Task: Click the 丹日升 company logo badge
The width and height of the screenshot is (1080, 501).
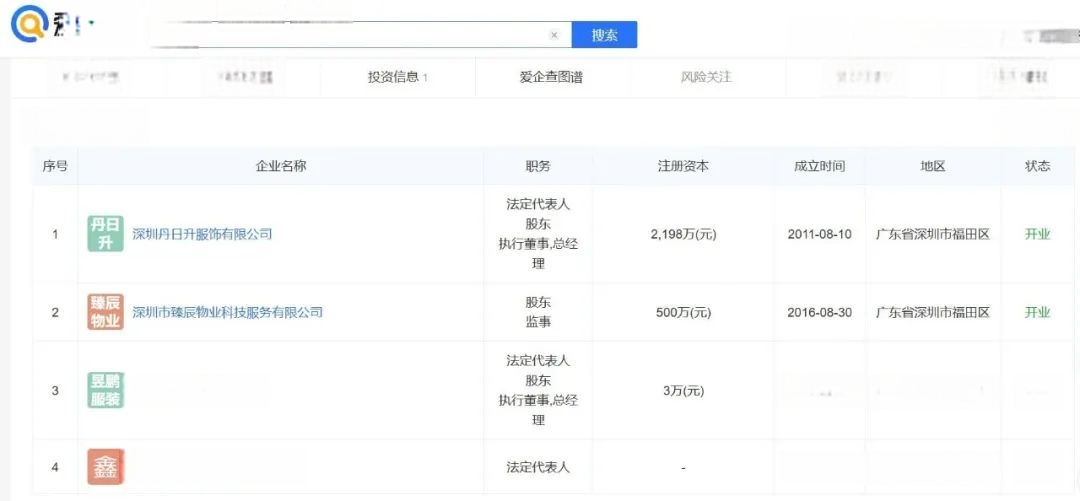Action: 105,234
